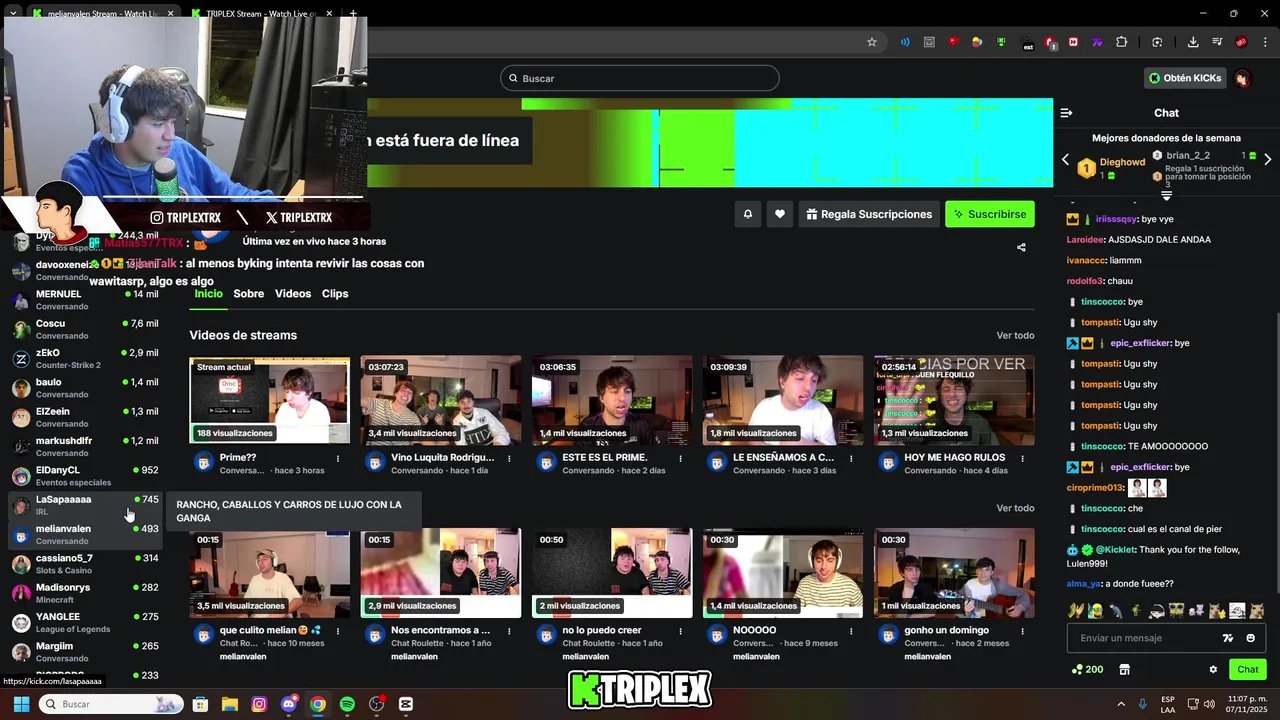Click 'Ver todo' for Videos de streams
1280x720 pixels.
(1015, 336)
